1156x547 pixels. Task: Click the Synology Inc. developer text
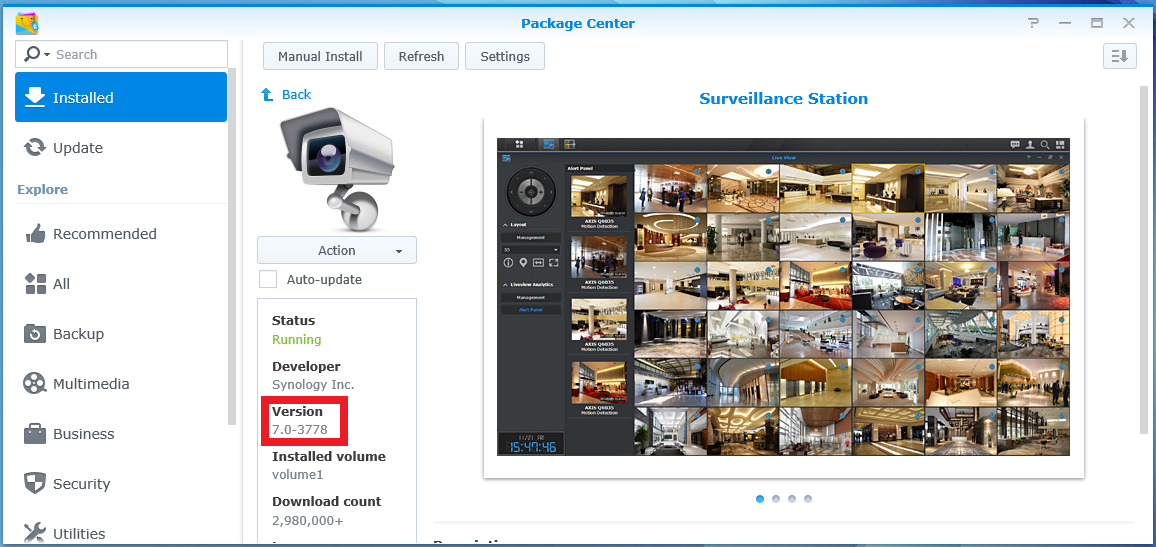313,385
